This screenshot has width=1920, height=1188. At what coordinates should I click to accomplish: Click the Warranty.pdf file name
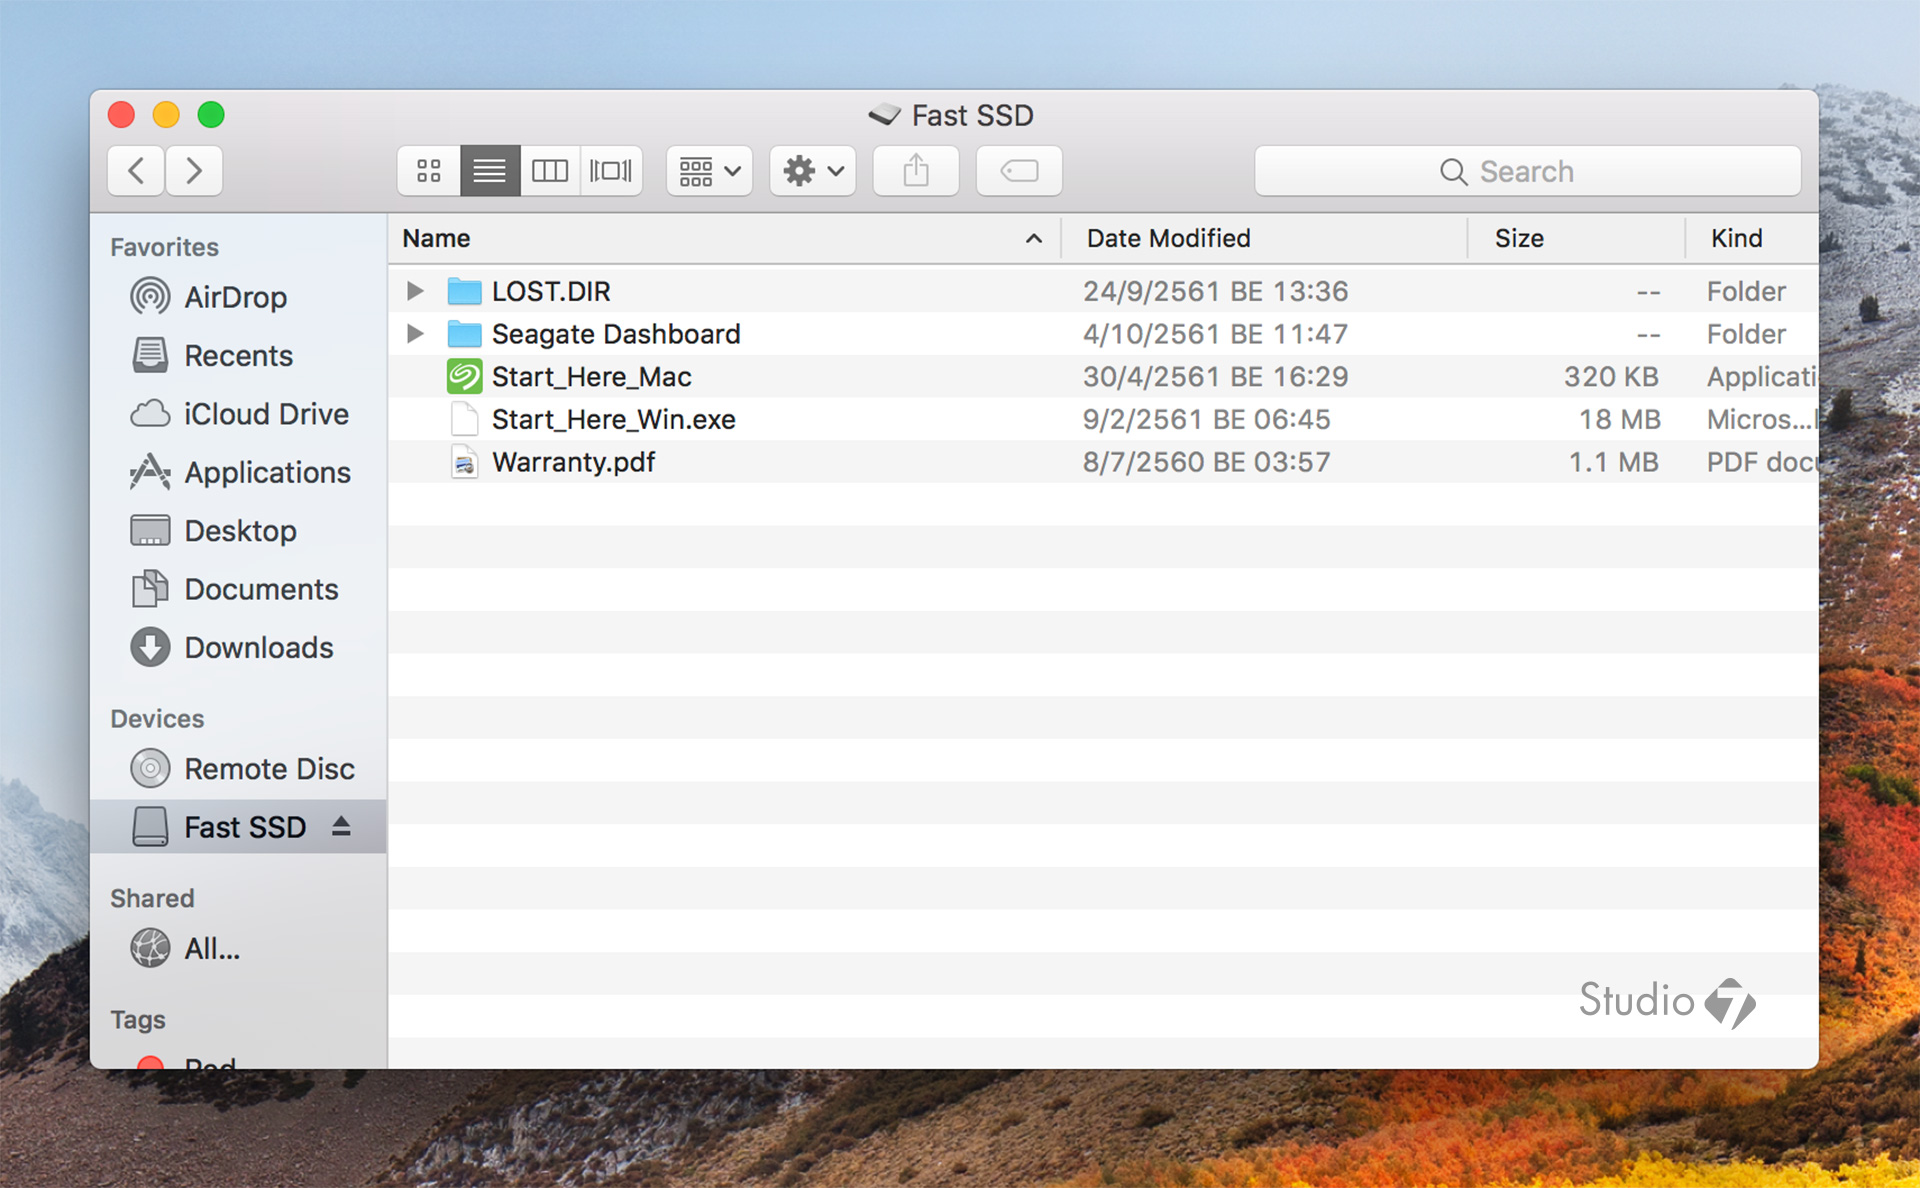[x=573, y=462]
